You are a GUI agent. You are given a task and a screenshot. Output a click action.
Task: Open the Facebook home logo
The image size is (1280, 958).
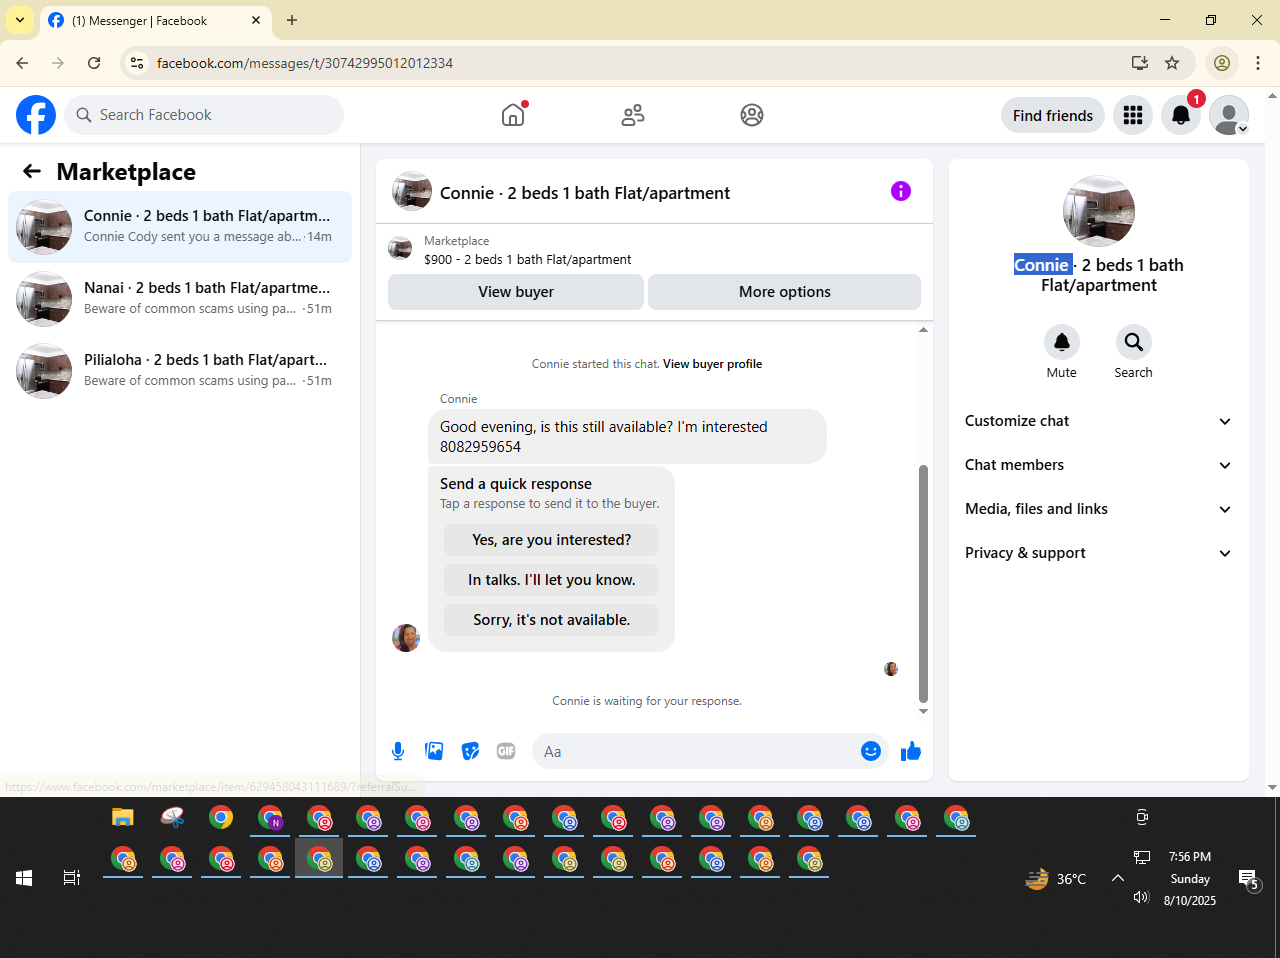click(x=36, y=115)
